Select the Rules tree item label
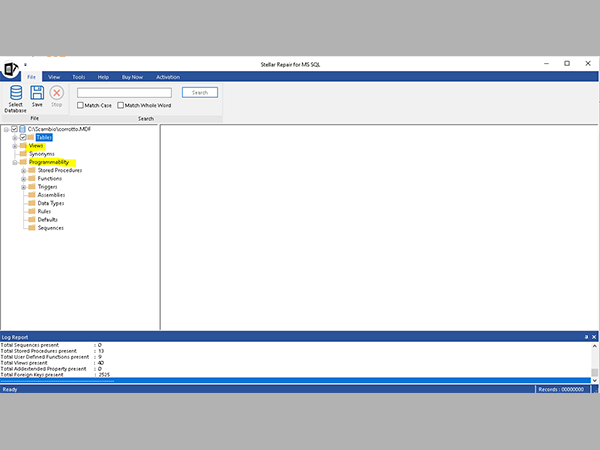The width and height of the screenshot is (600, 450). click(x=44, y=212)
